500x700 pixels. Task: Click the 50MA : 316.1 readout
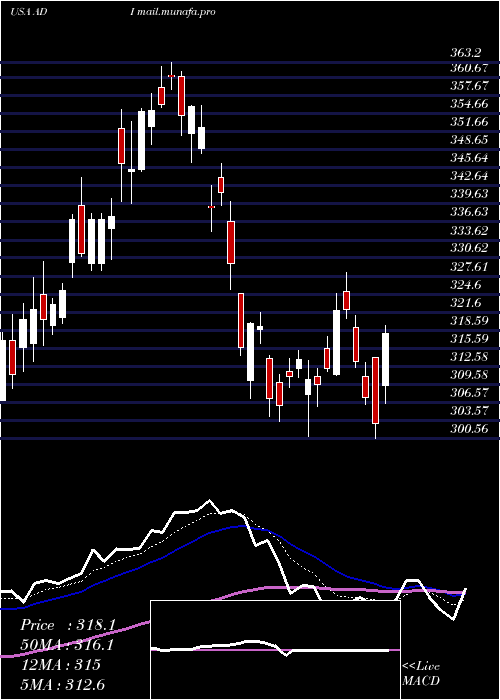[x=67, y=645]
